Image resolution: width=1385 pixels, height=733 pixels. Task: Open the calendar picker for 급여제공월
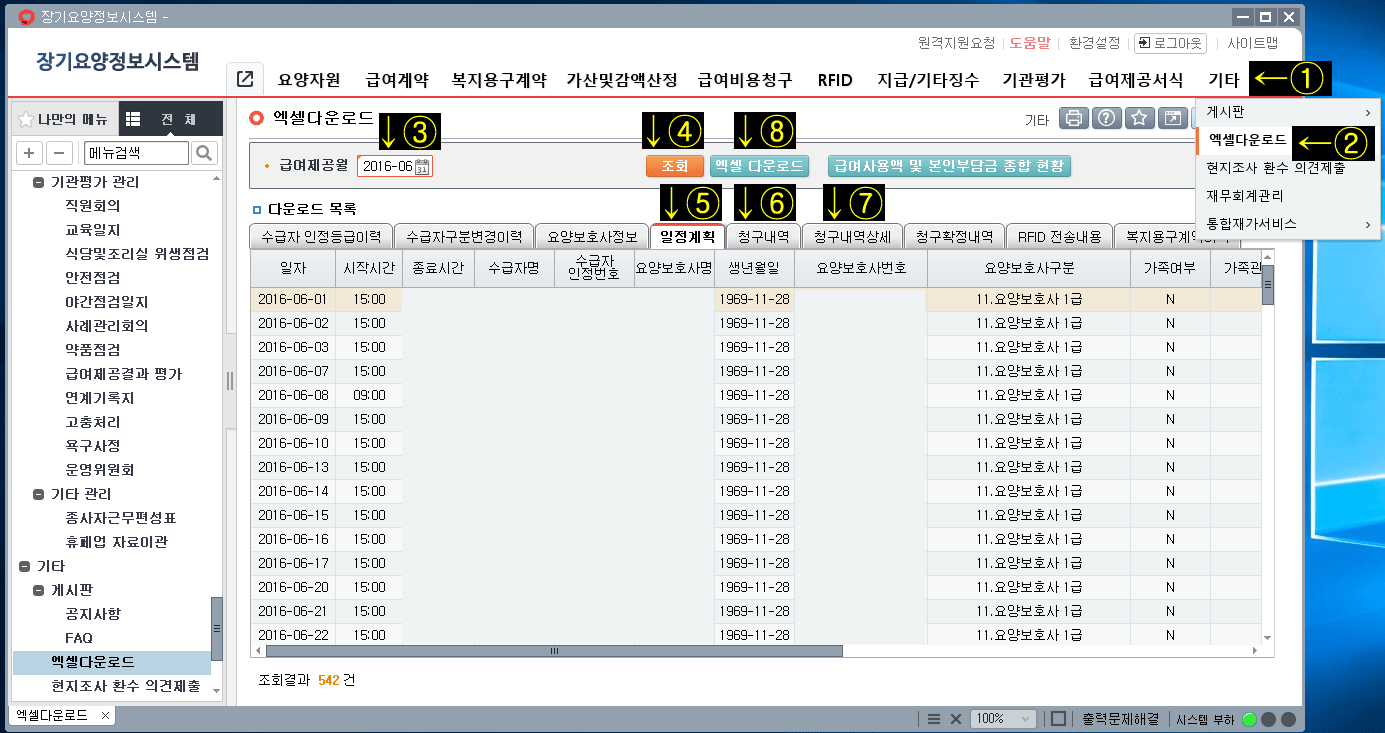(423, 167)
